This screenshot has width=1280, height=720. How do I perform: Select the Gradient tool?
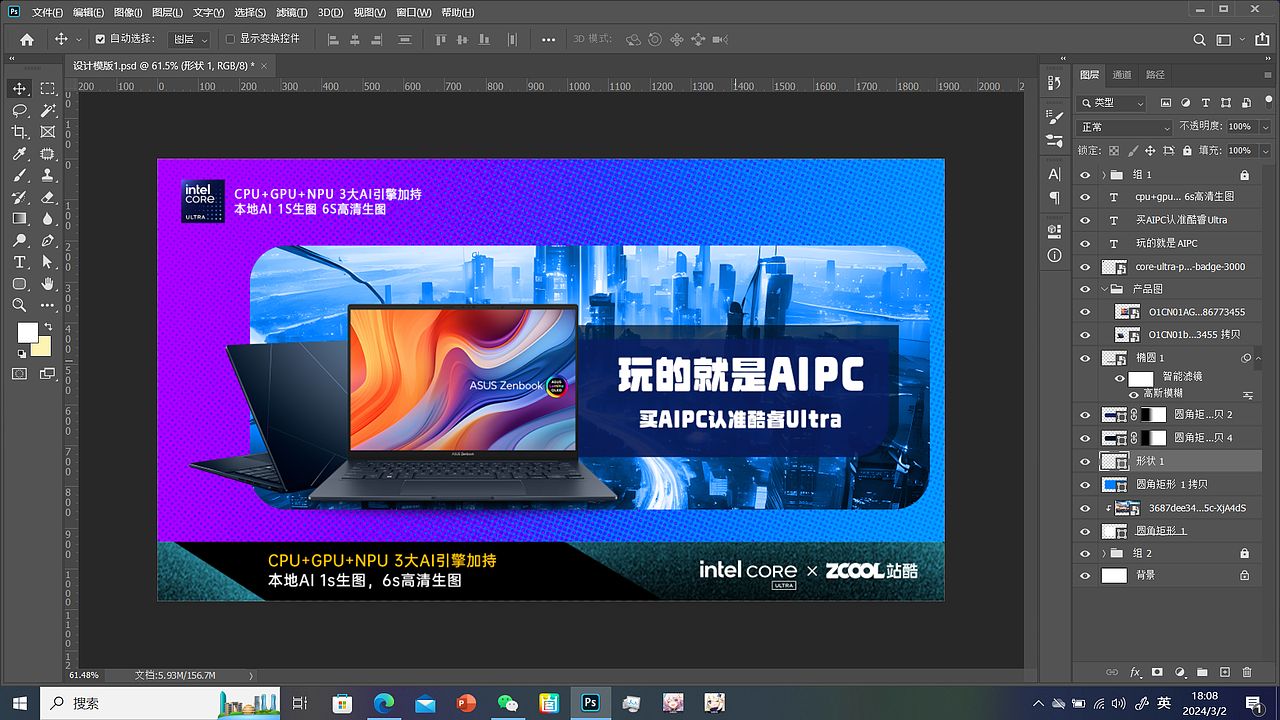(x=19, y=218)
